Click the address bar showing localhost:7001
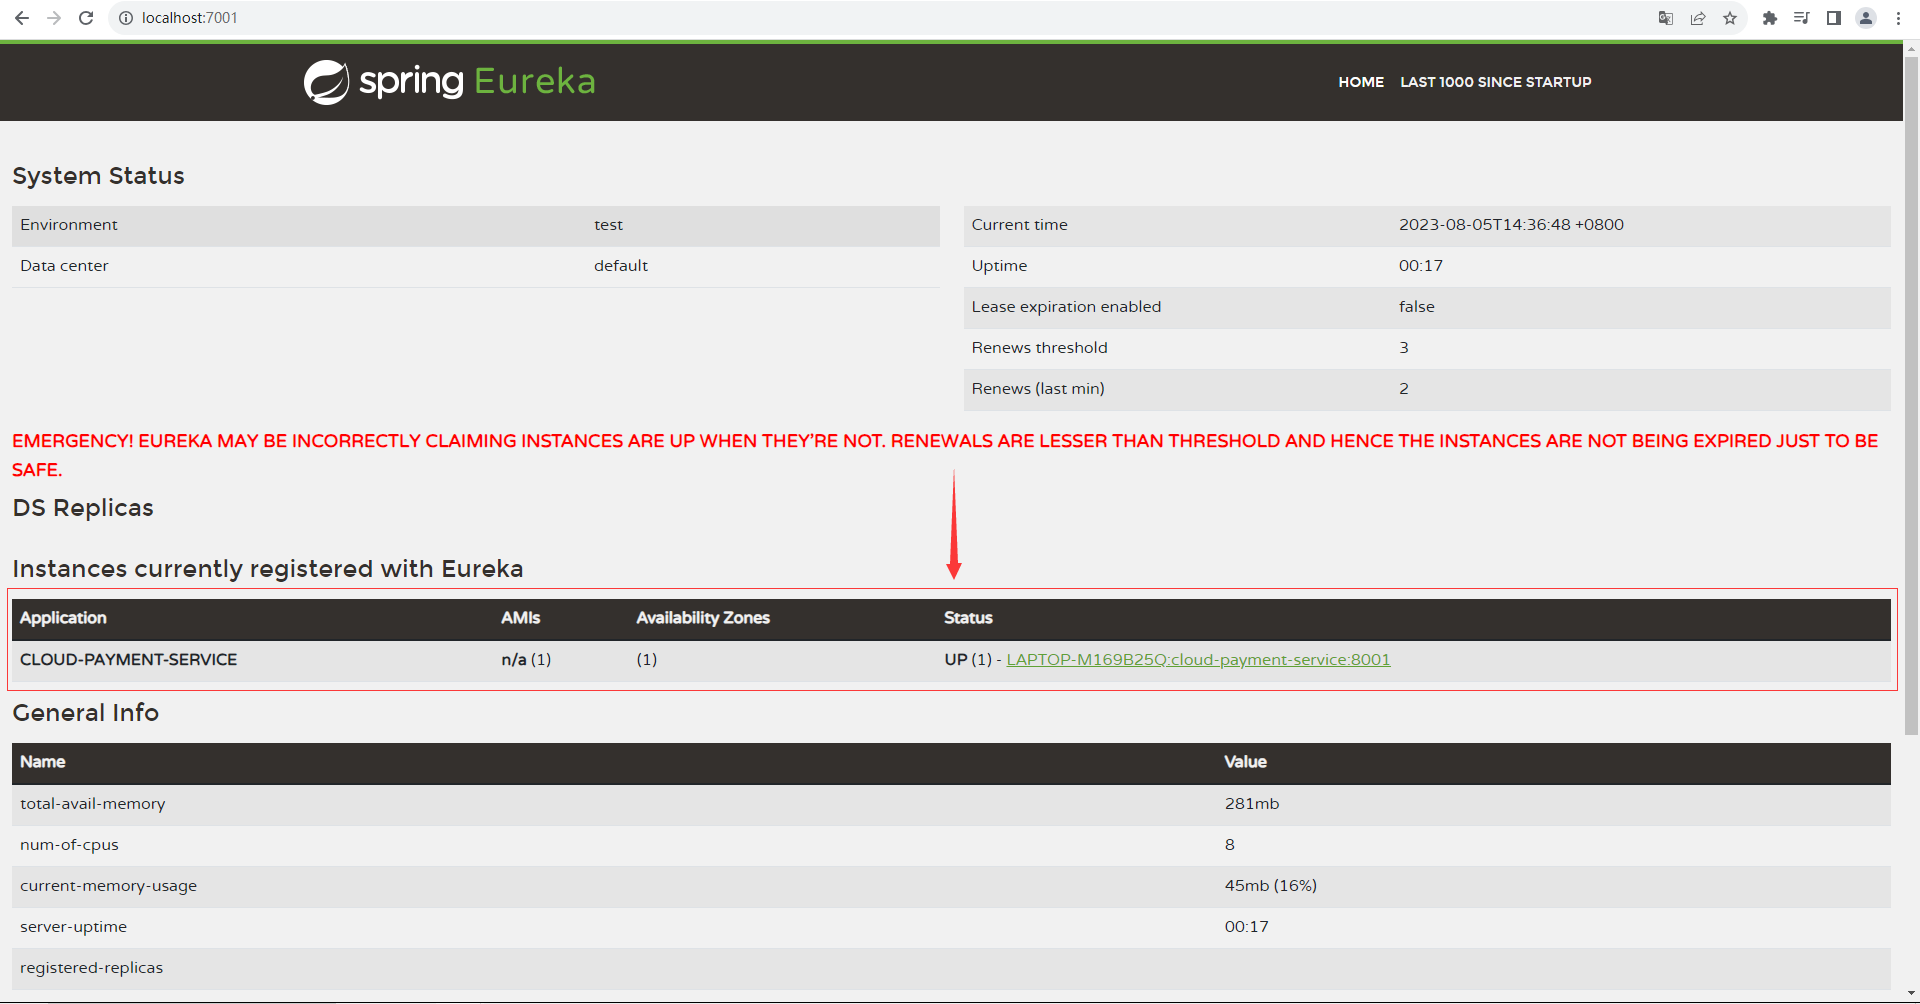 coord(880,18)
